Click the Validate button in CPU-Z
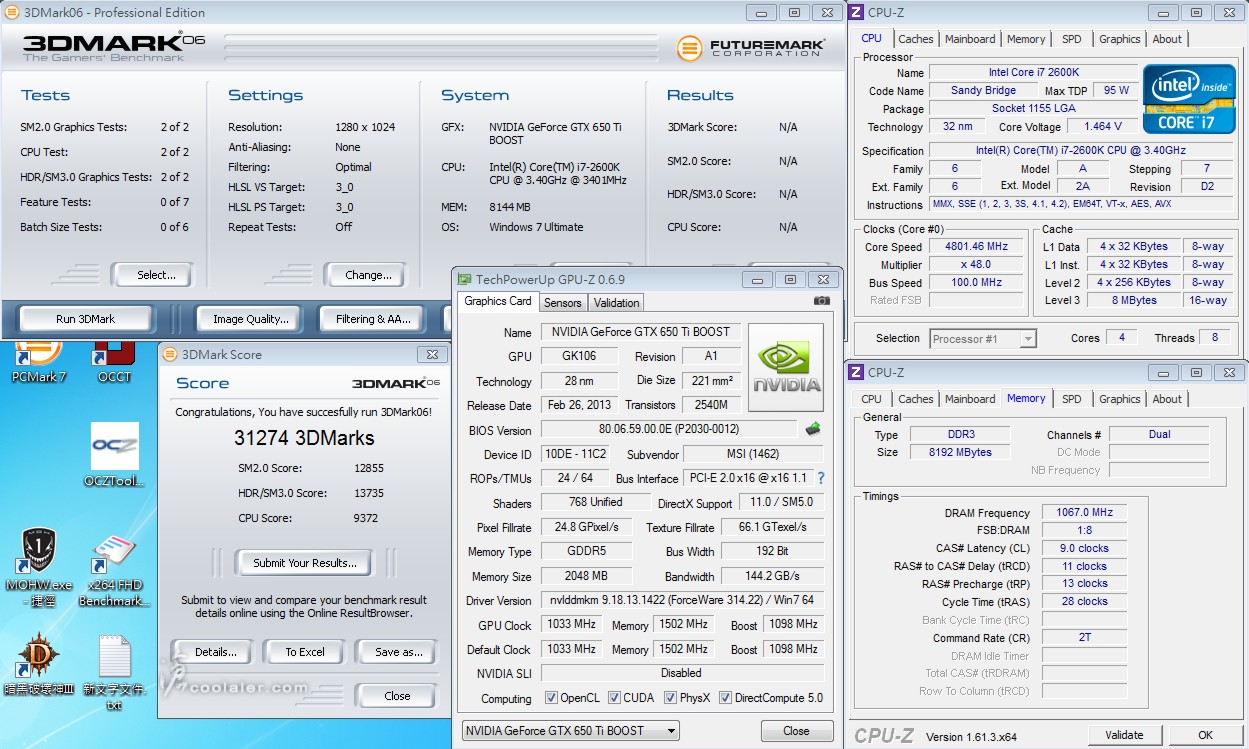 point(1124,735)
